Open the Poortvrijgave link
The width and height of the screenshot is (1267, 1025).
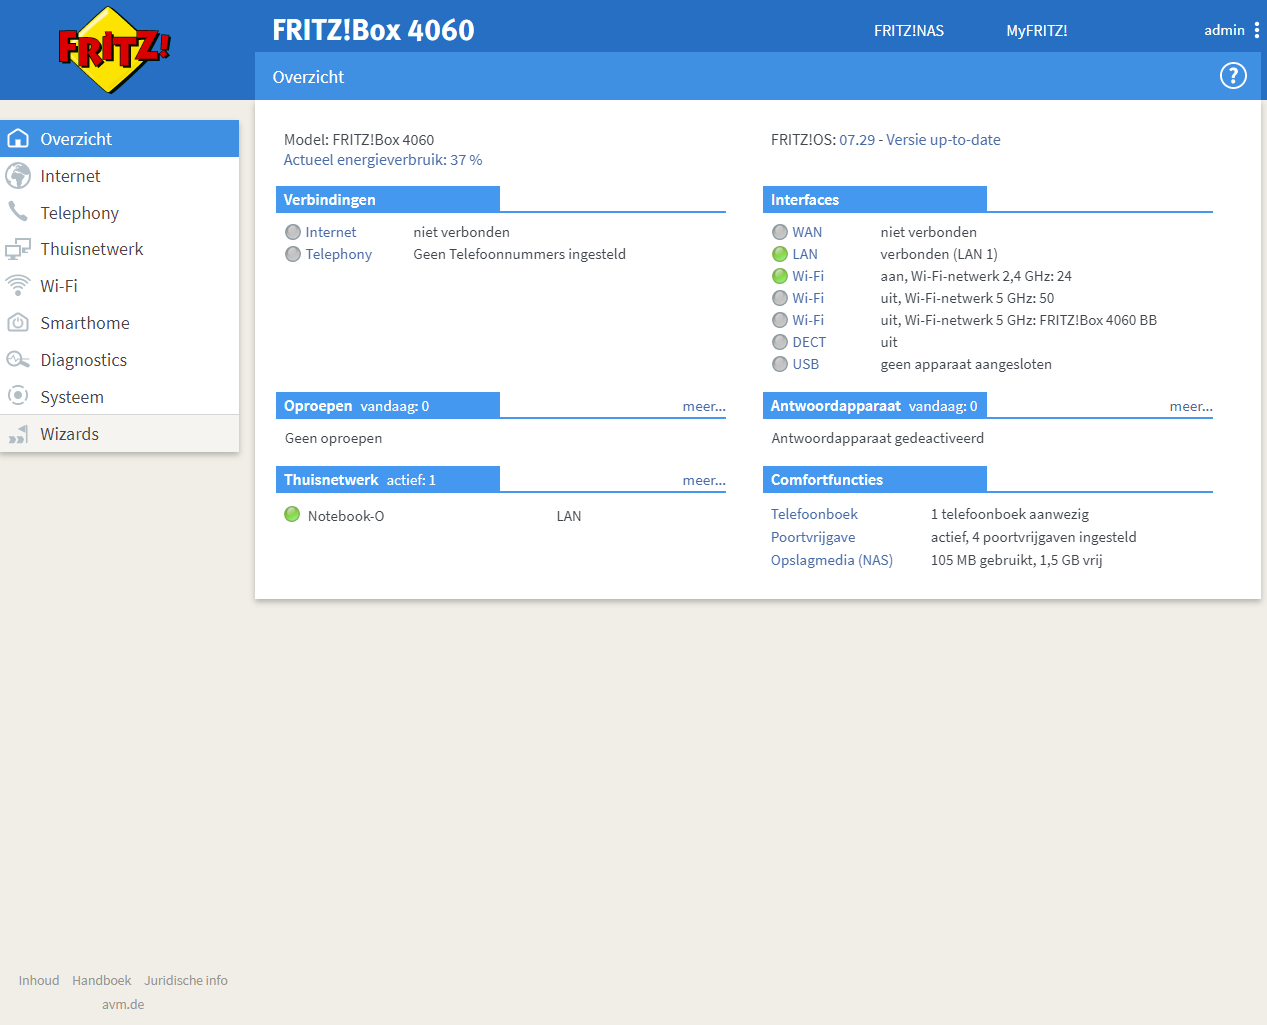[813, 537]
